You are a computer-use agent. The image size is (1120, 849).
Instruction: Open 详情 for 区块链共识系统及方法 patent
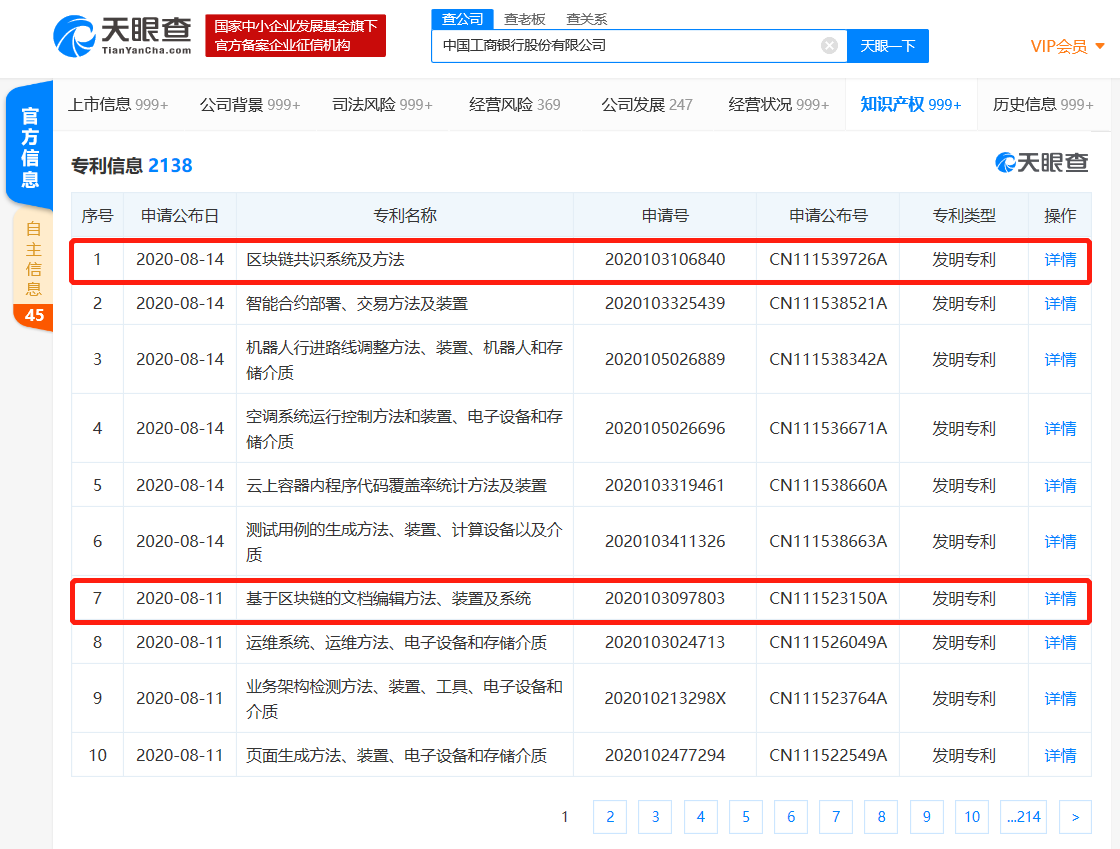coord(1059,259)
